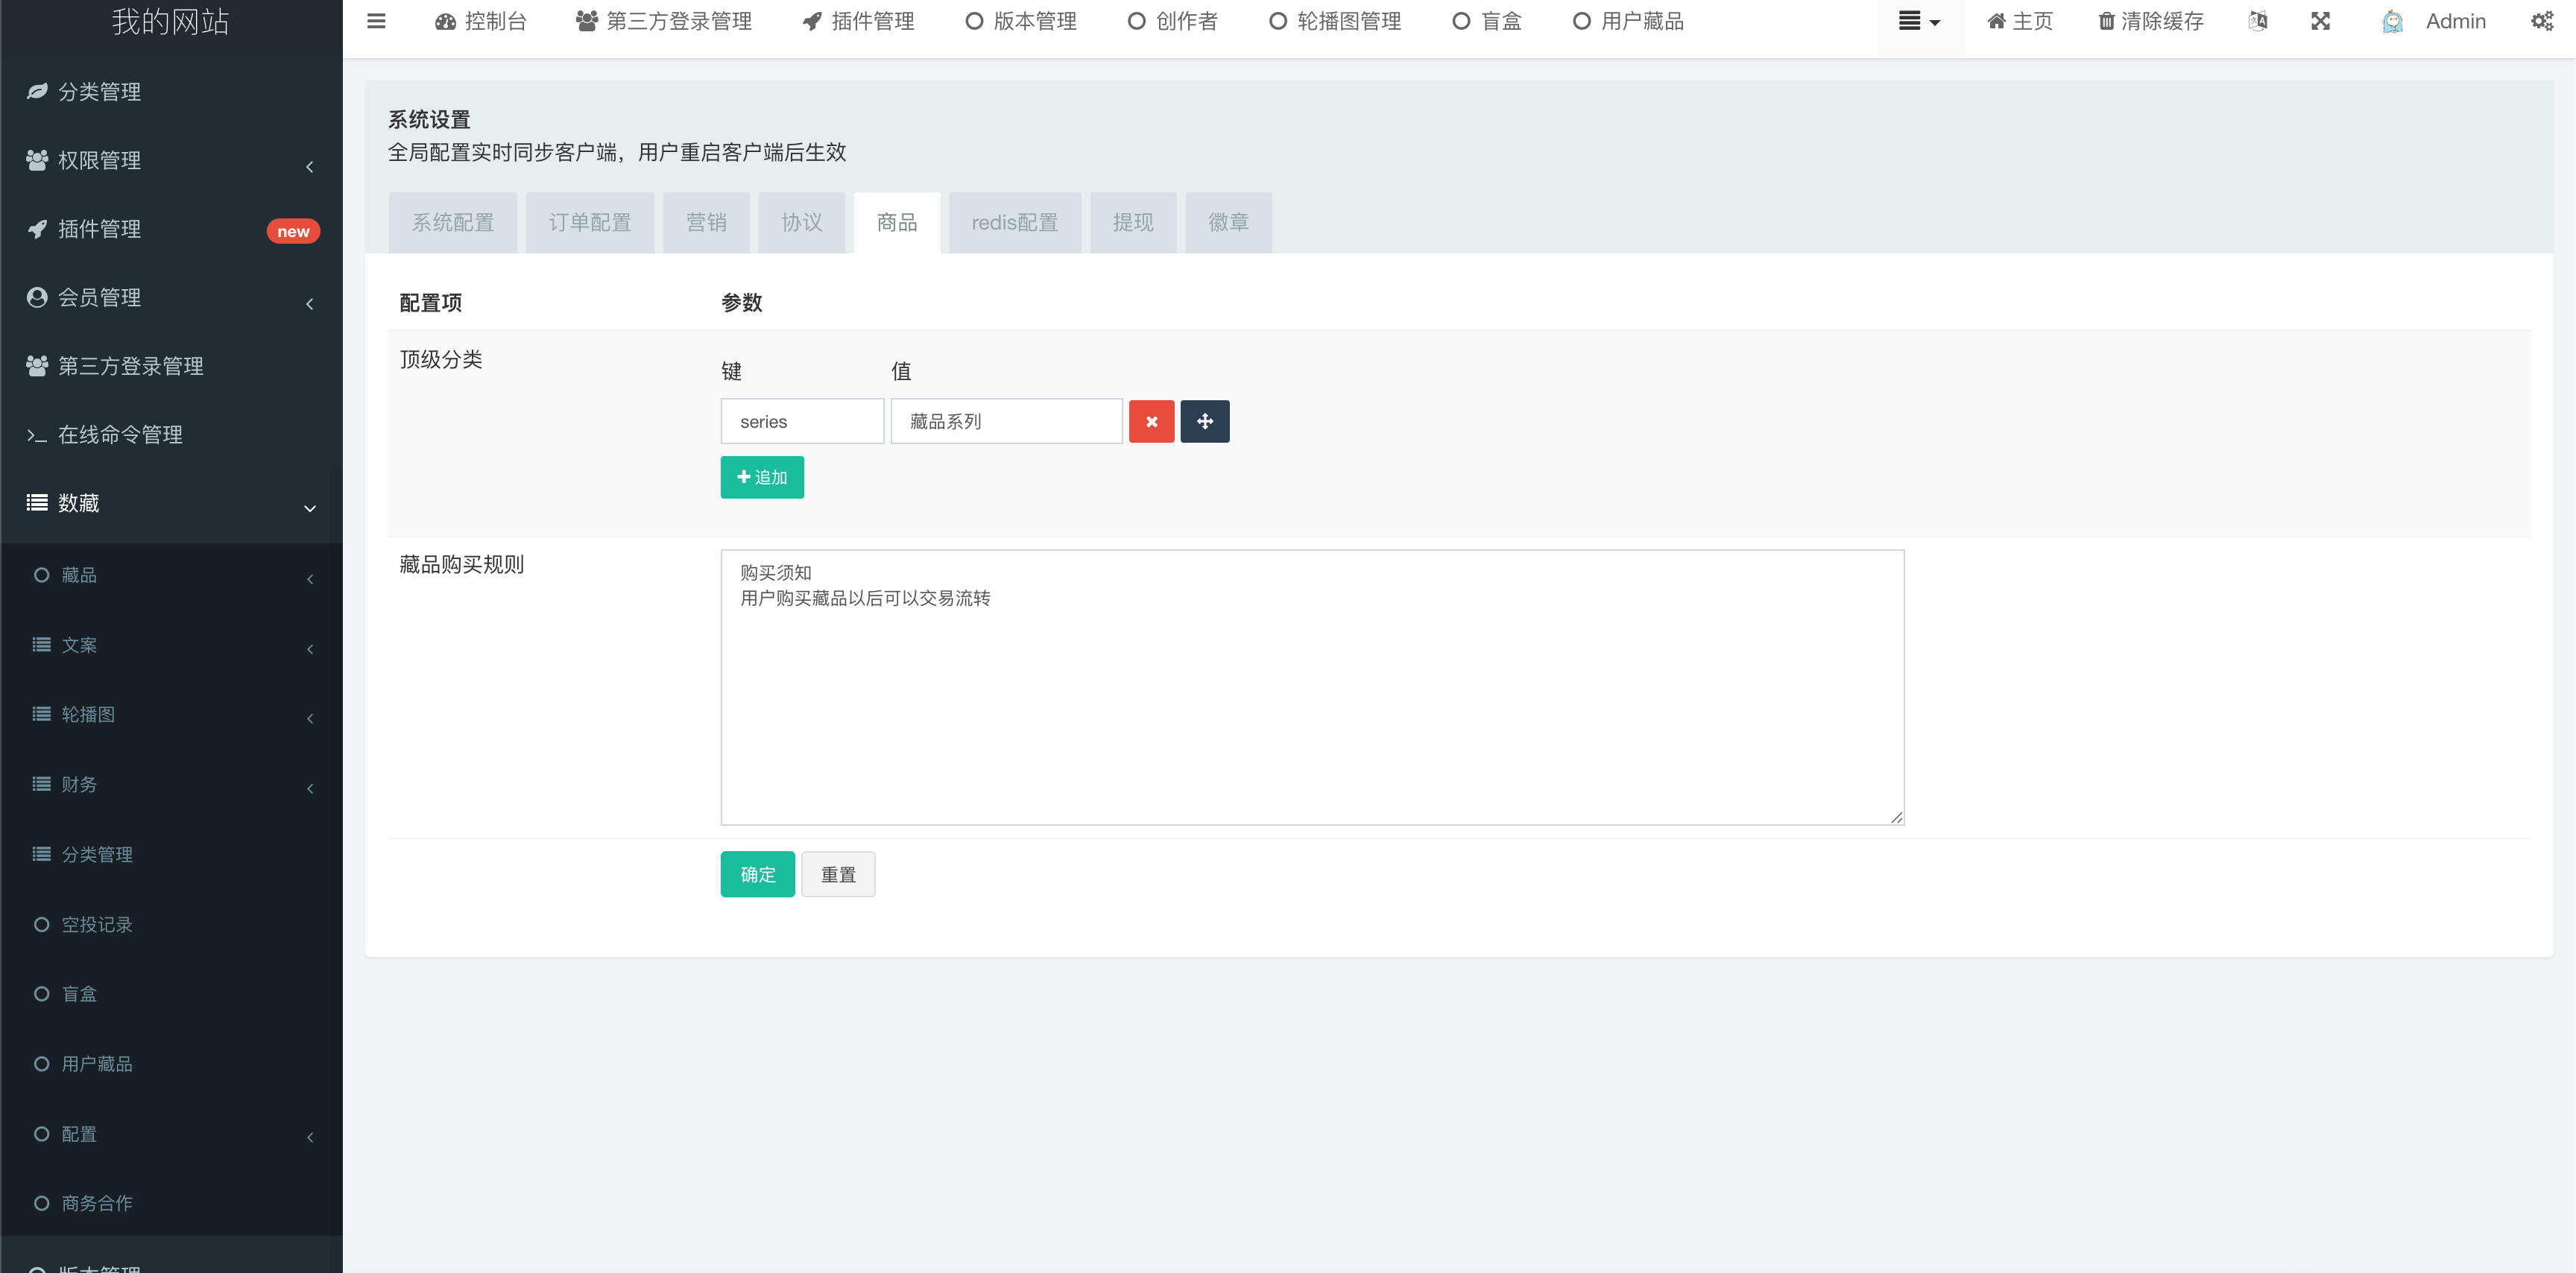2576x1273 pixels.
Task: Switch to the 订单配置 tab
Action: coord(589,222)
